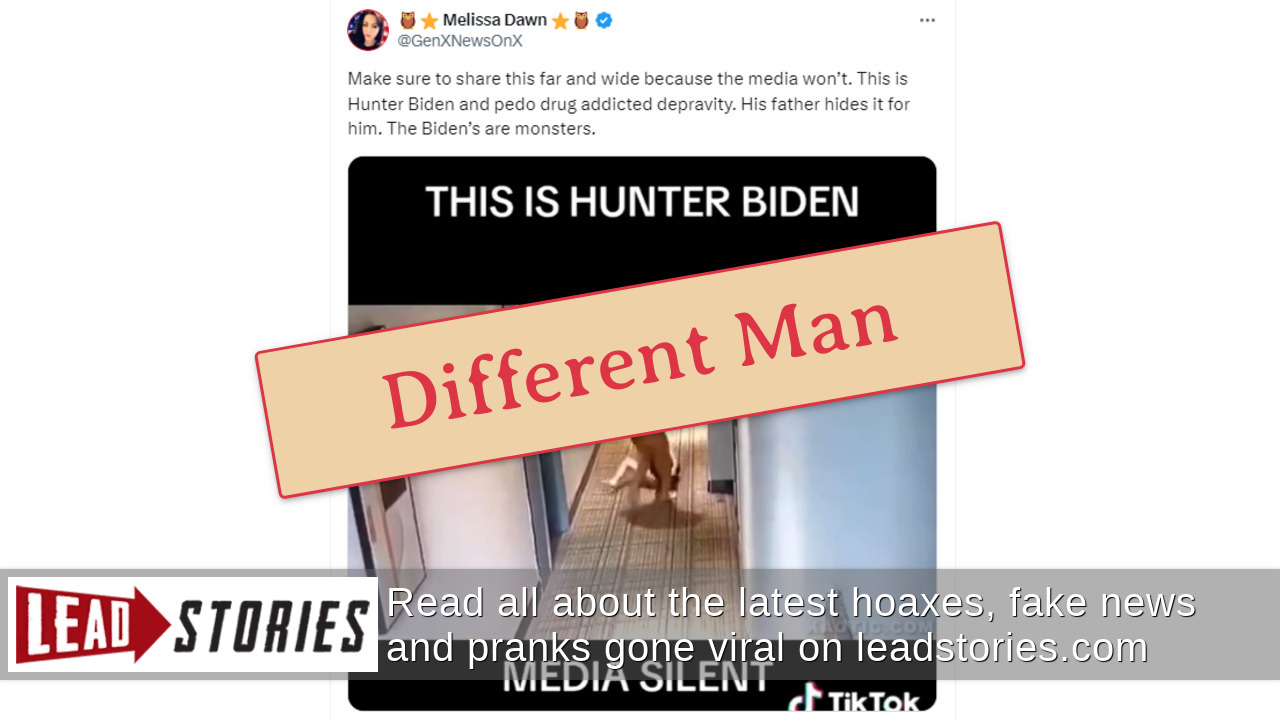
Task: Click the blue verified checkmark badge
Action: [604, 20]
